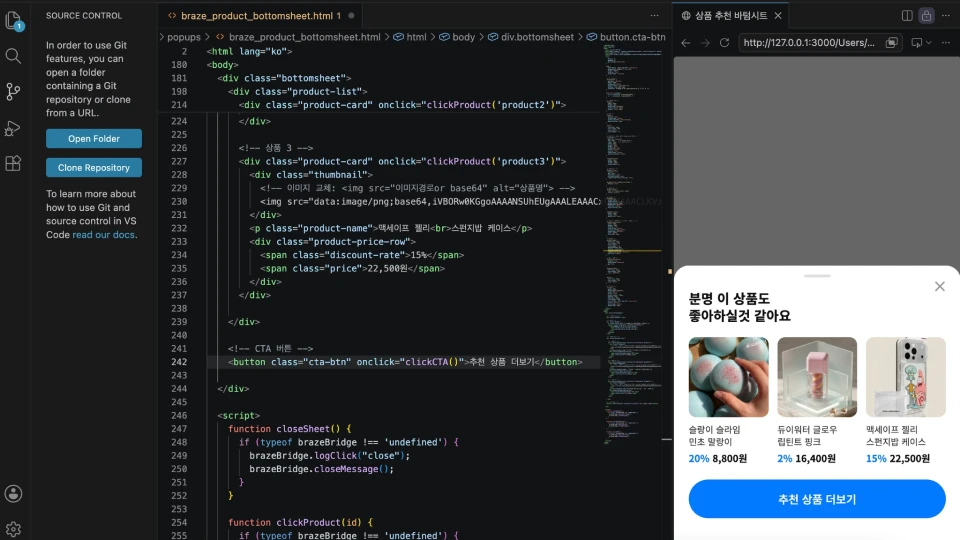Close the bottom sheet with X icon
Image resolution: width=960 pixels, height=540 pixels.
click(940, 287)
